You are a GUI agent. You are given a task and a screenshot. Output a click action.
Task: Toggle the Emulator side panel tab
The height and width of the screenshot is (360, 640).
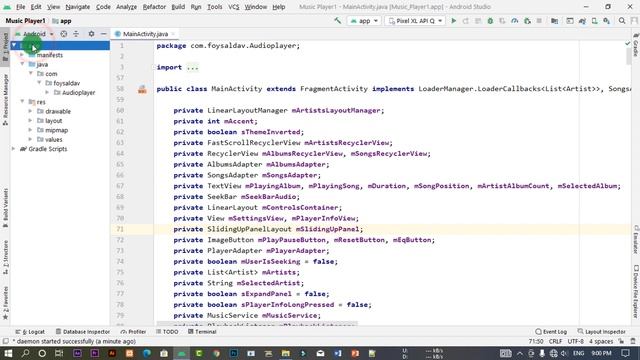coord(636,239)
